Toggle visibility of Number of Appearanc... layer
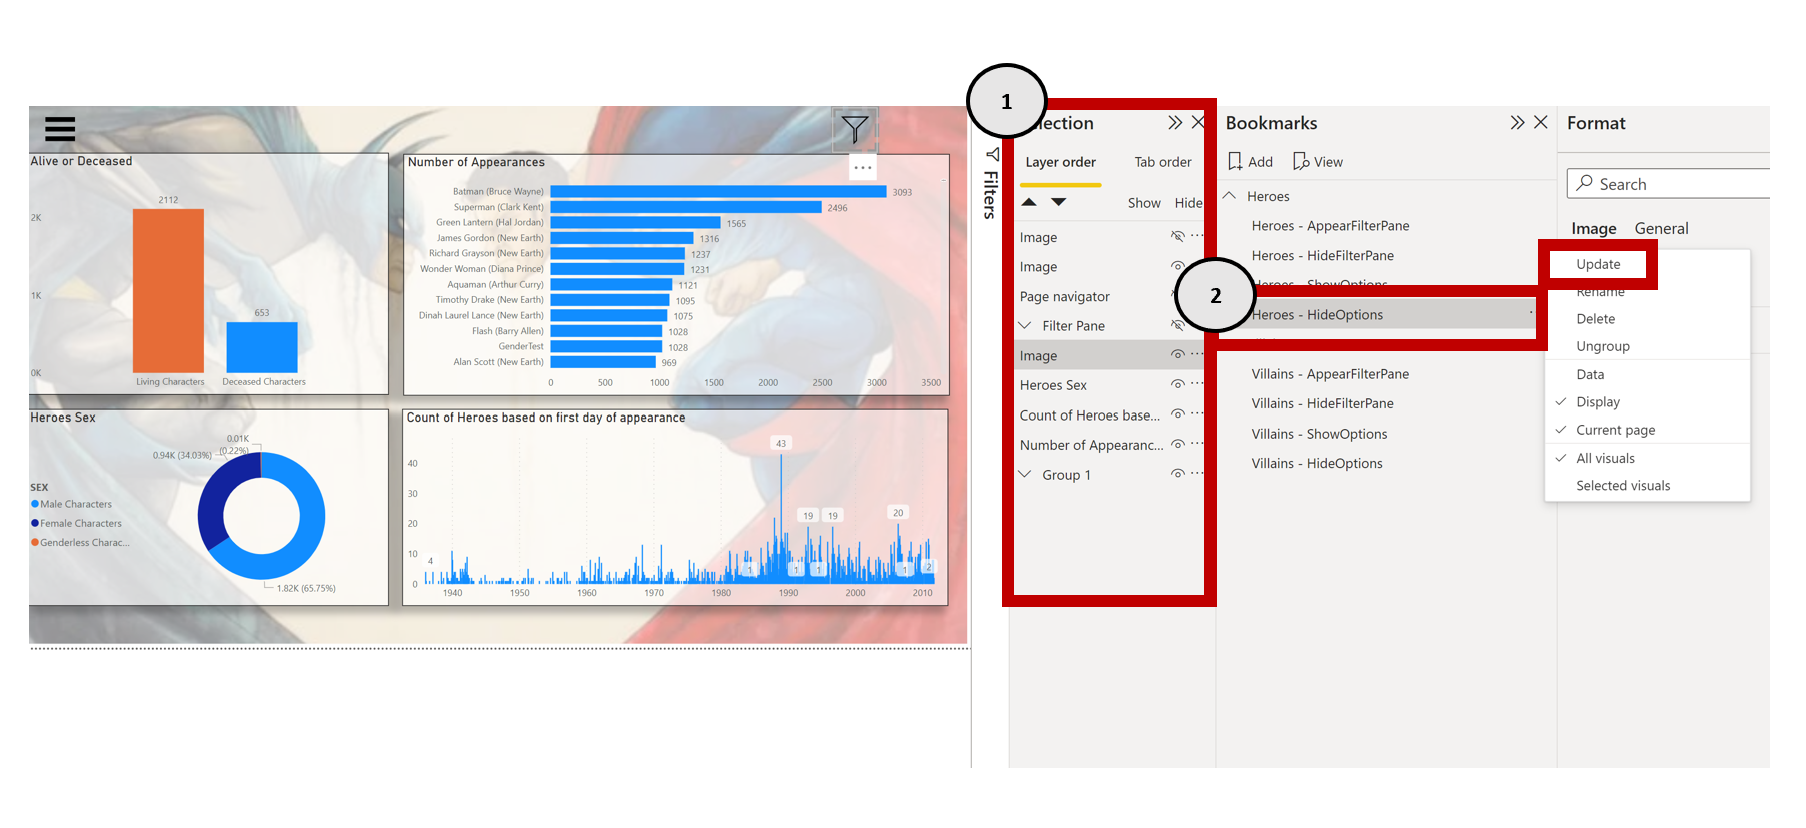The height and width of the screenshot is (828, 1806). tap(1178, 444)
